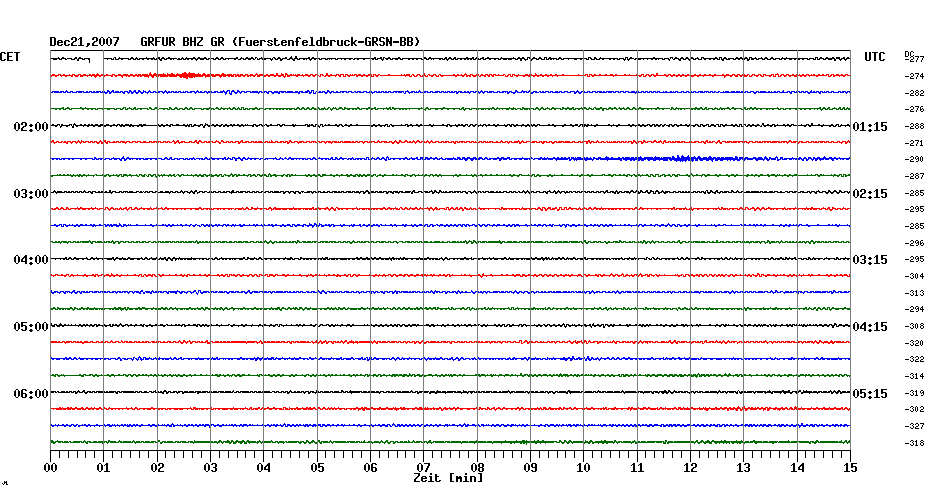Click the UTC timezone label
930x494 pixels.
(x=875, y=57)
